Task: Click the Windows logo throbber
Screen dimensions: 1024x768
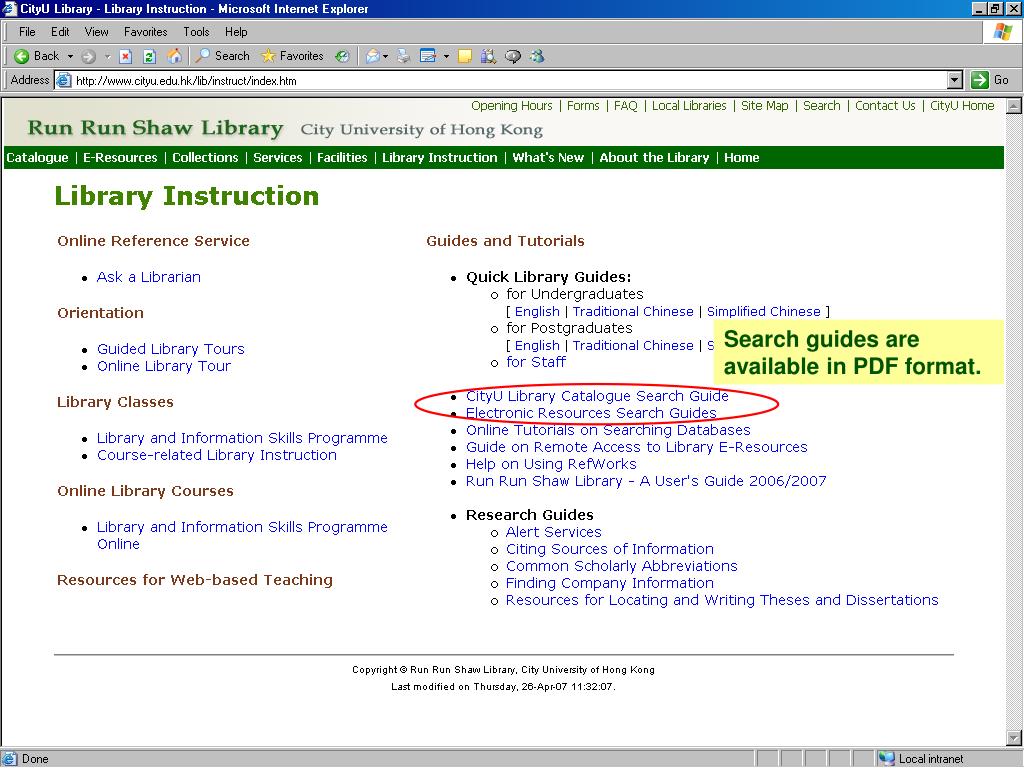Action: (1002, 32)
